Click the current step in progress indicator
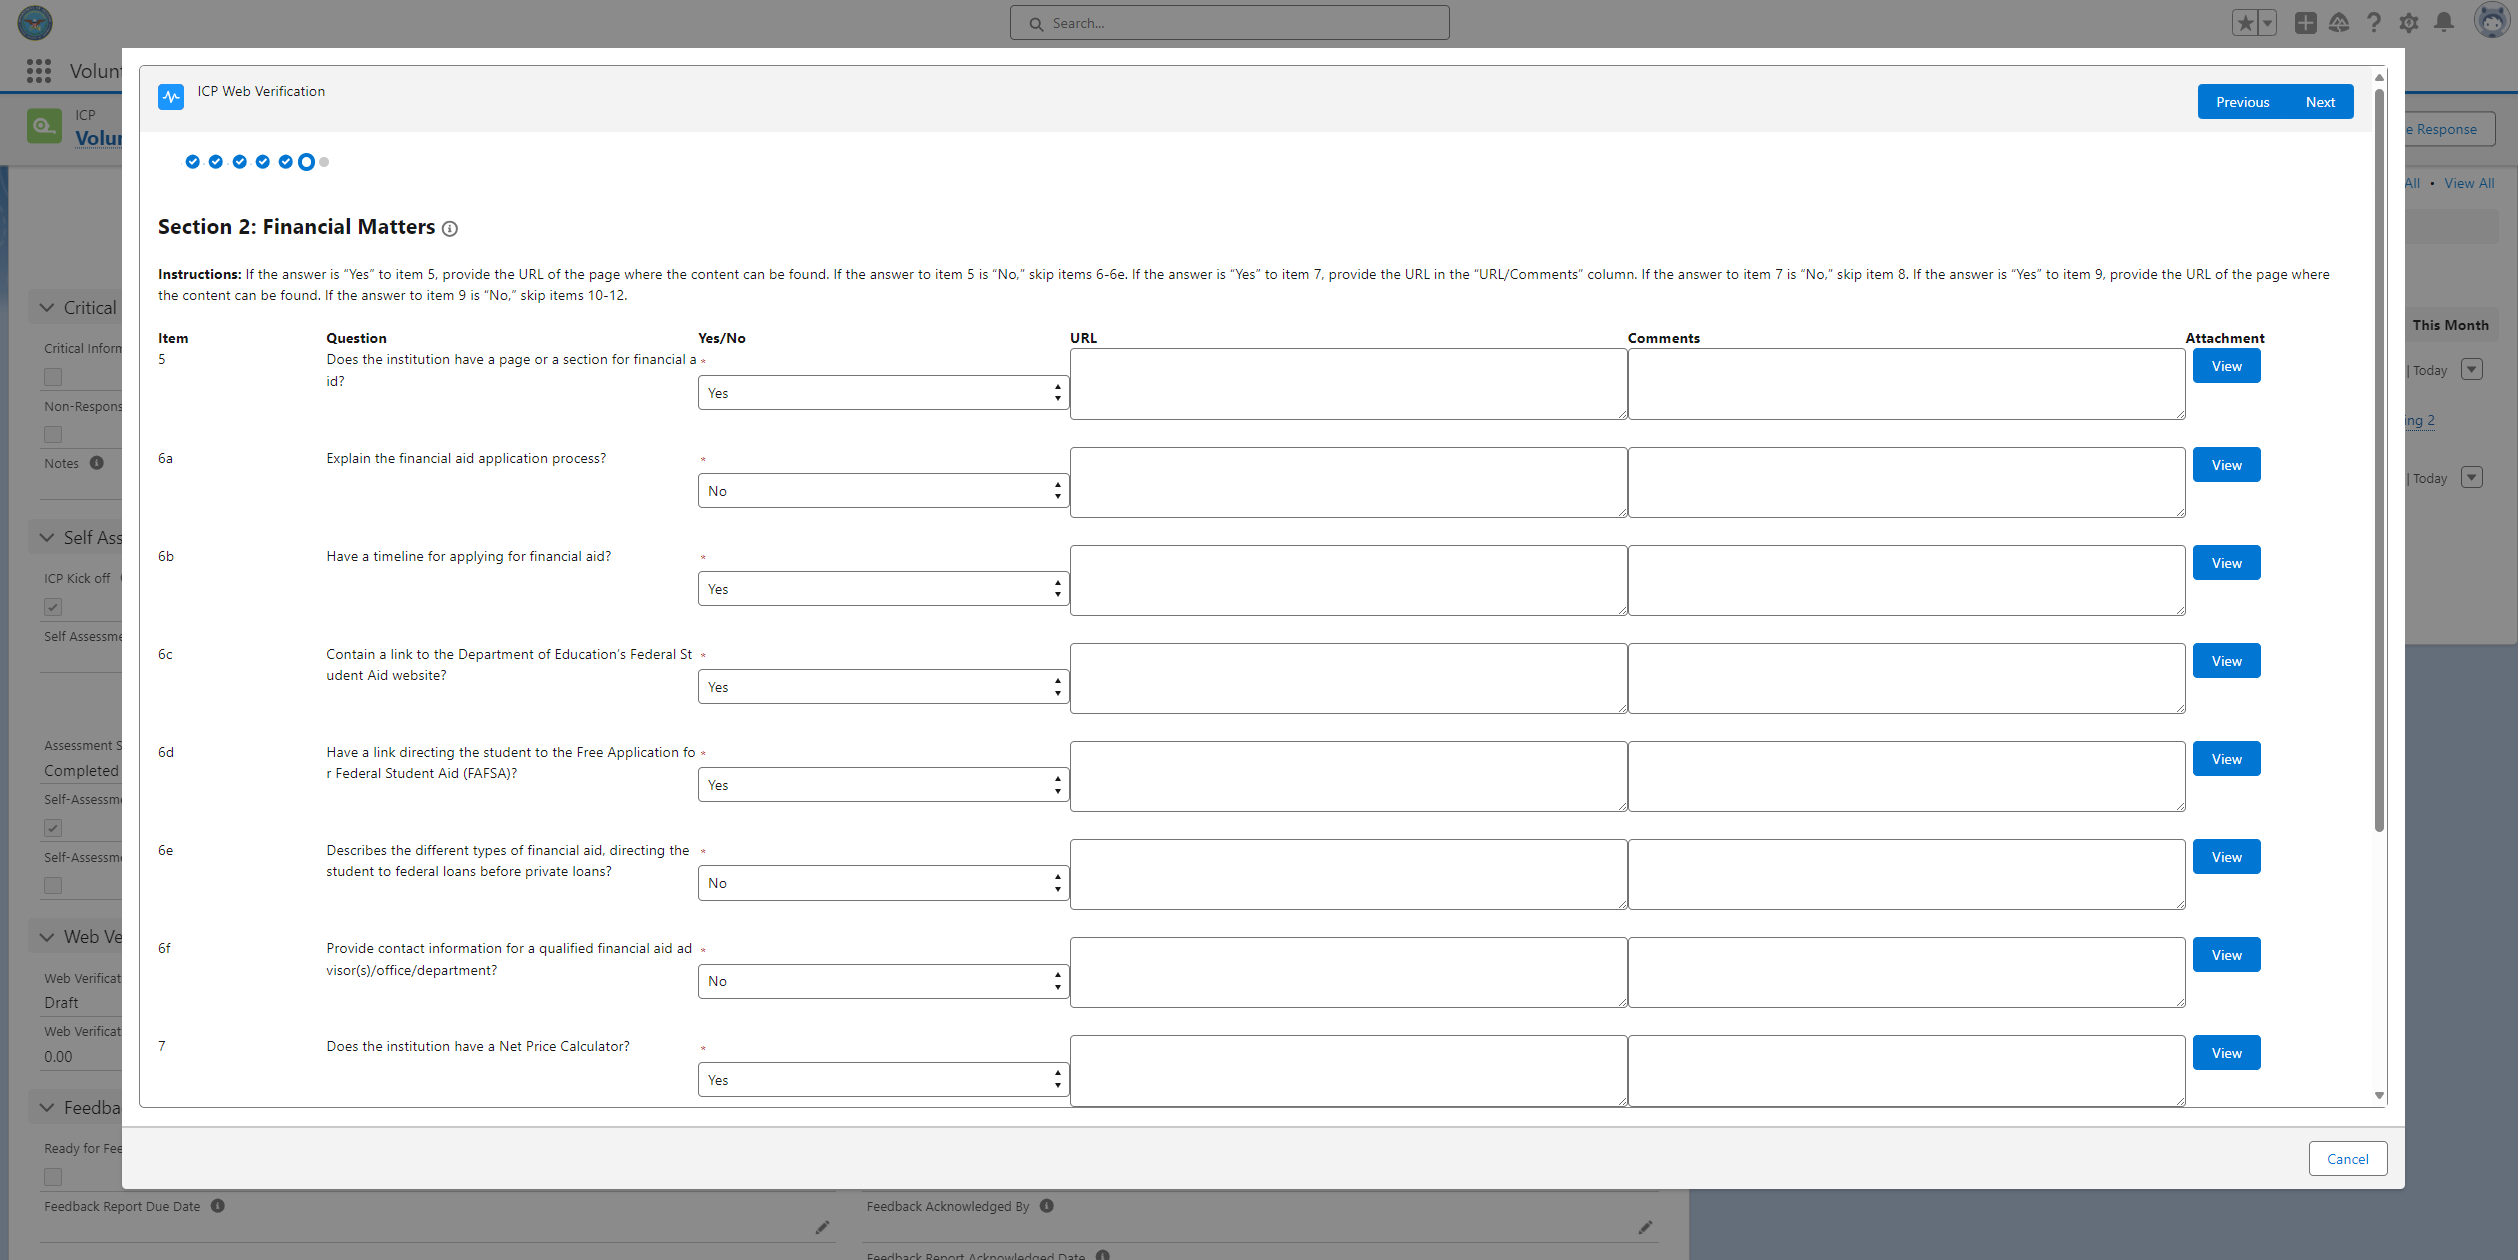 [306, 162]
